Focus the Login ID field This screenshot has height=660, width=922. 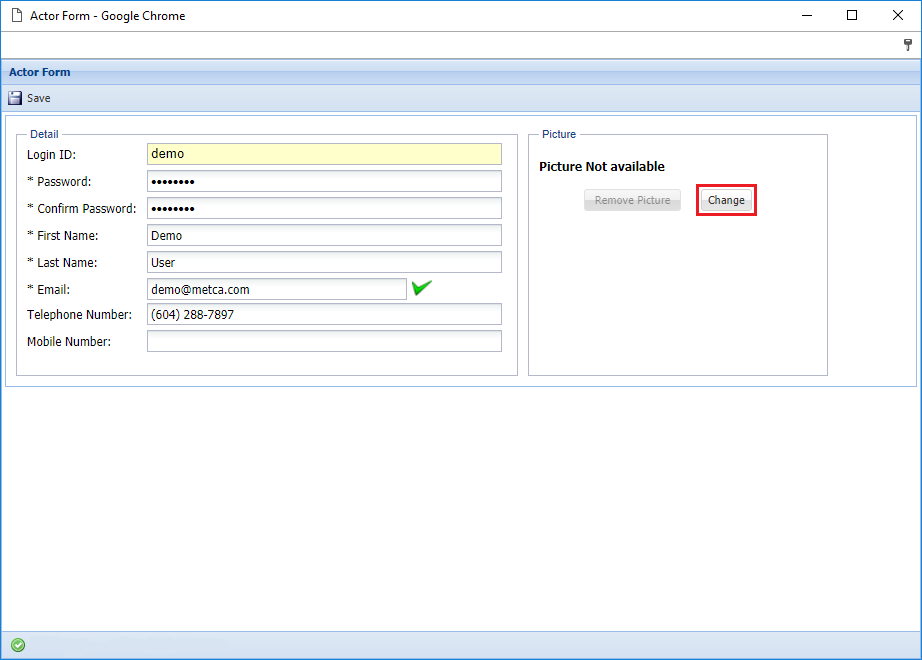click(x=324, y=154)
